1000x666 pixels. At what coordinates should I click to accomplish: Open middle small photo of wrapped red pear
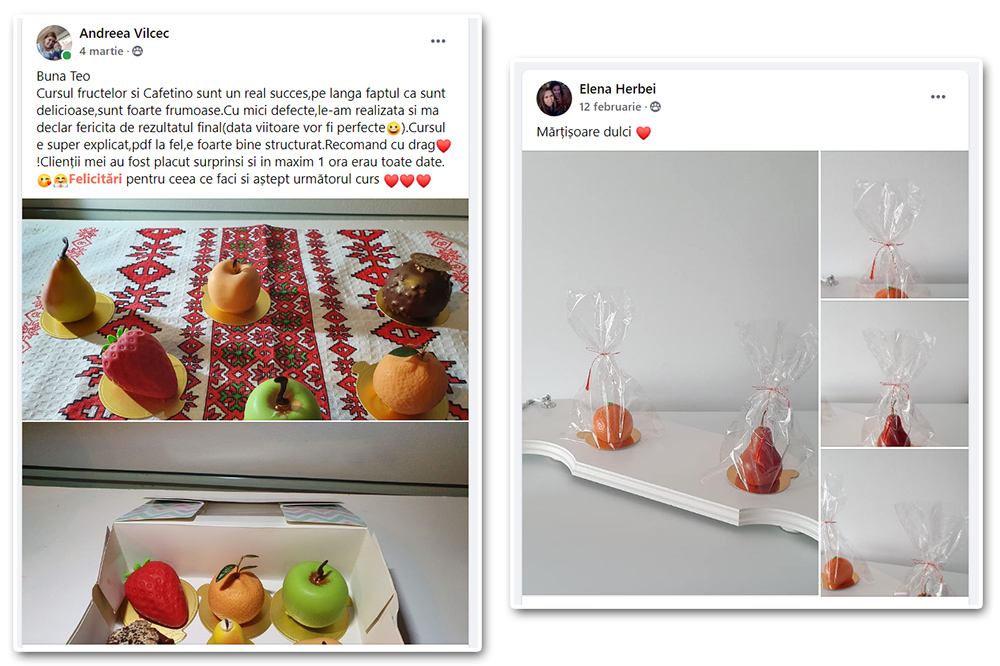point(894,374)
